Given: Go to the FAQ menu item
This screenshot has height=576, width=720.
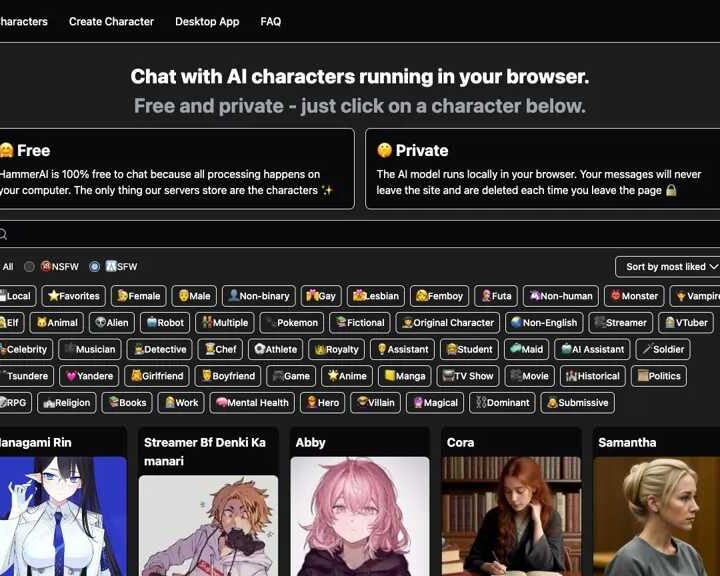Looking at the screenshot, I should coord(270,22).
